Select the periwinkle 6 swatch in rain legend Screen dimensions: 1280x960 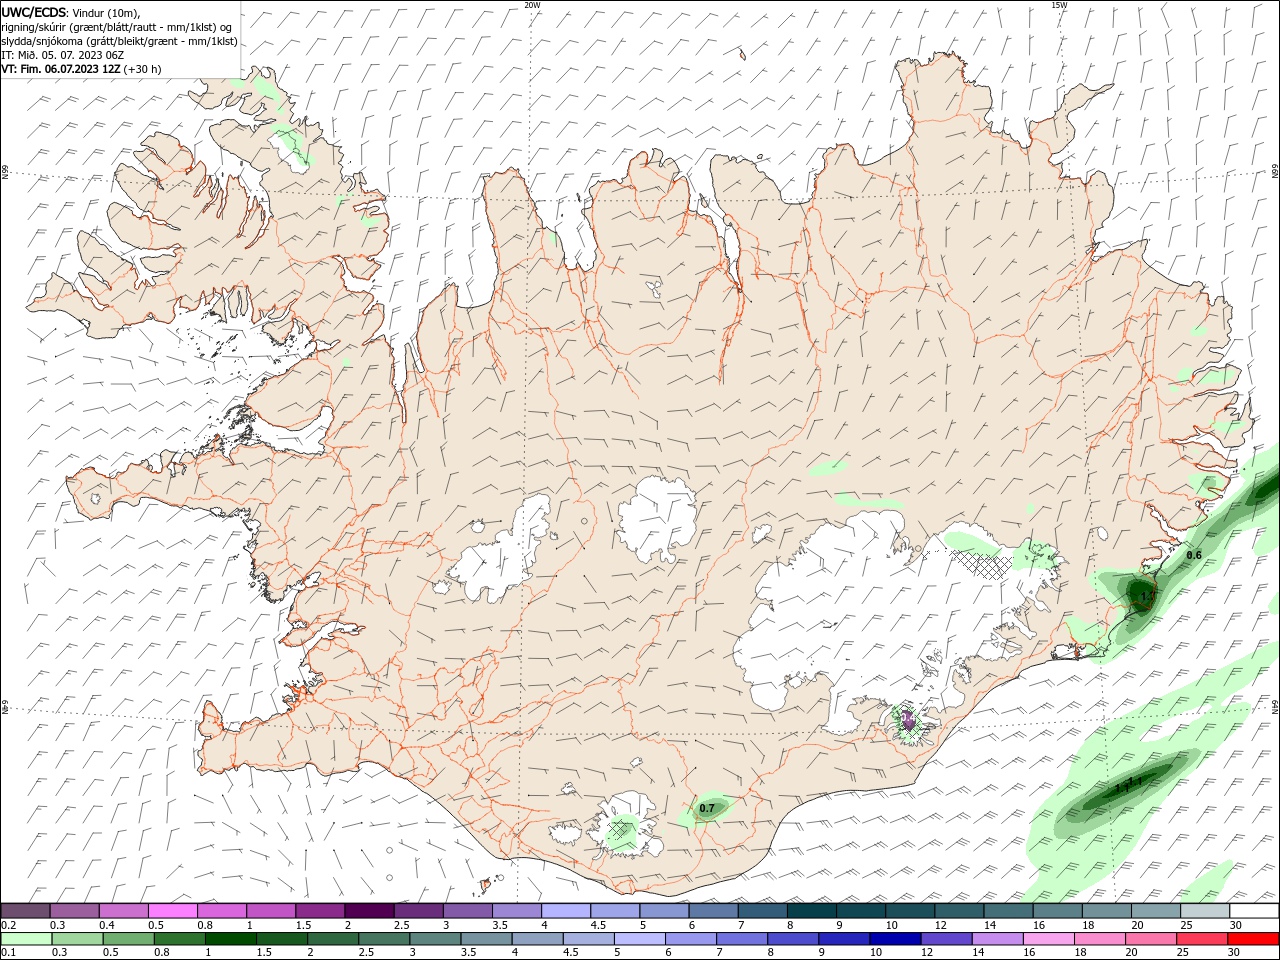click(x=691, y=939)
